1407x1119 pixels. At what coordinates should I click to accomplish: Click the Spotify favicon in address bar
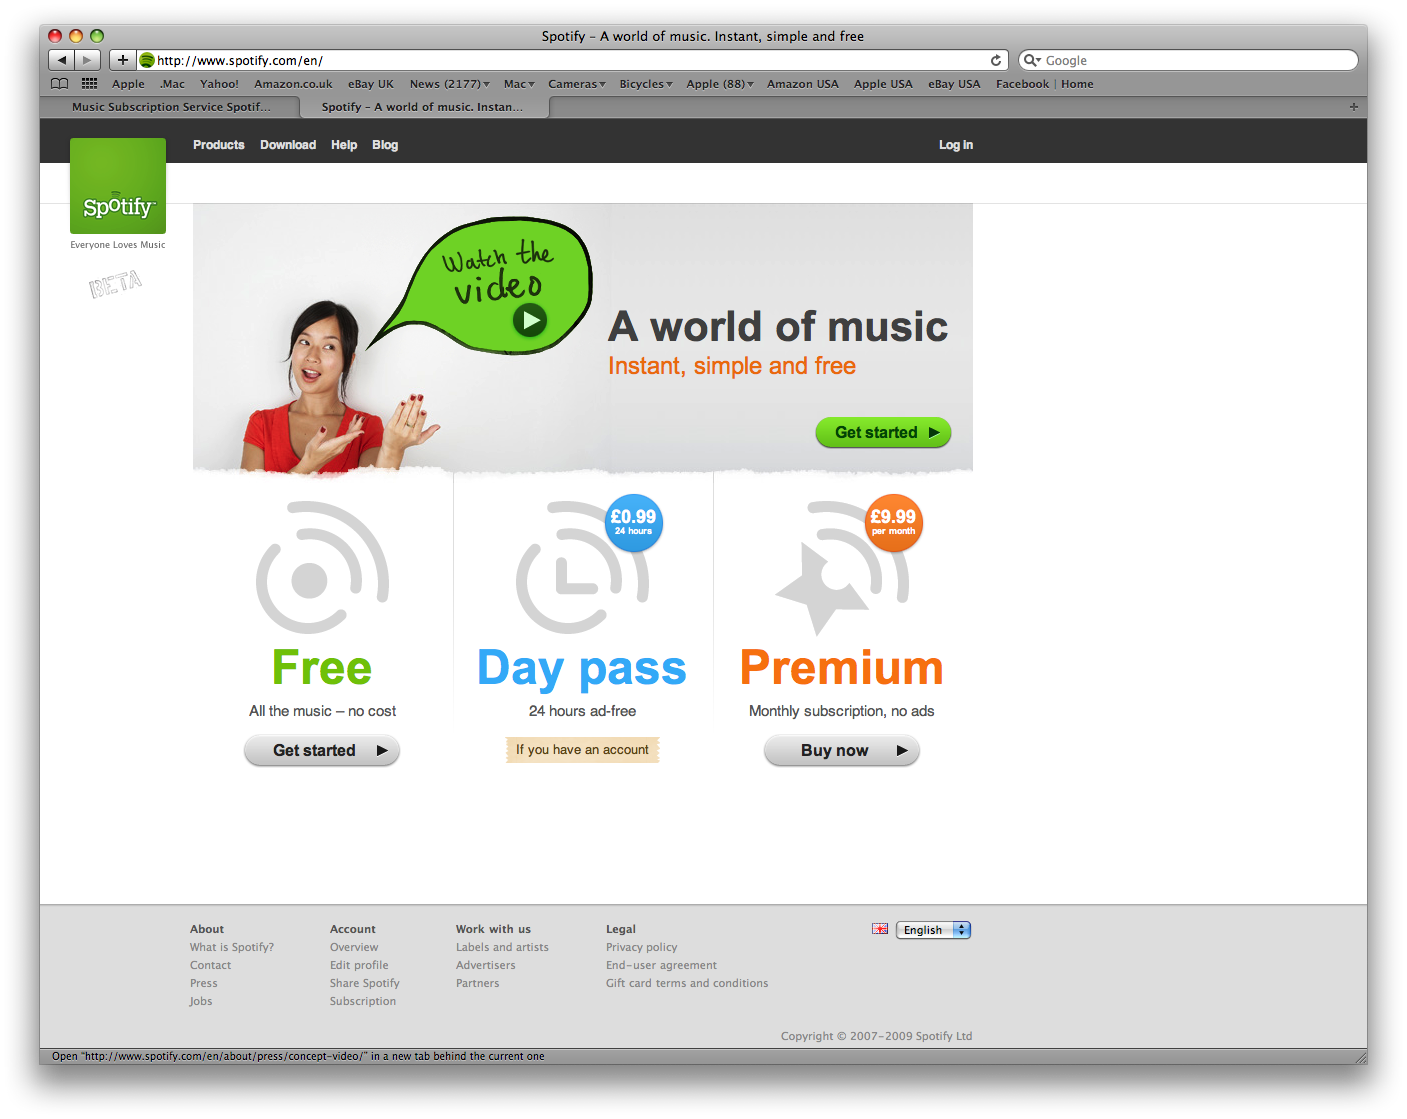coord(147,60)
